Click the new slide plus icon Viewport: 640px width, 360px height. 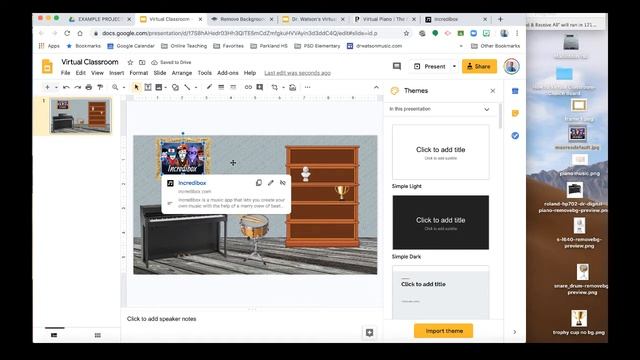click(x=47, y=87)
